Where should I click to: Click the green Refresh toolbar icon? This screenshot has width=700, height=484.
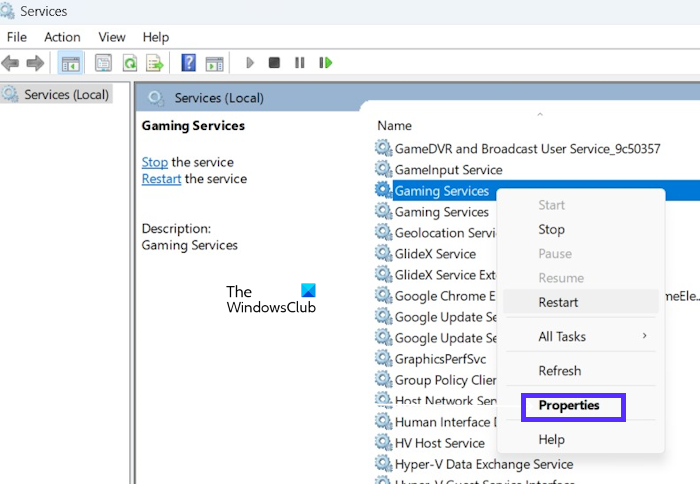(x=129, y=63)
